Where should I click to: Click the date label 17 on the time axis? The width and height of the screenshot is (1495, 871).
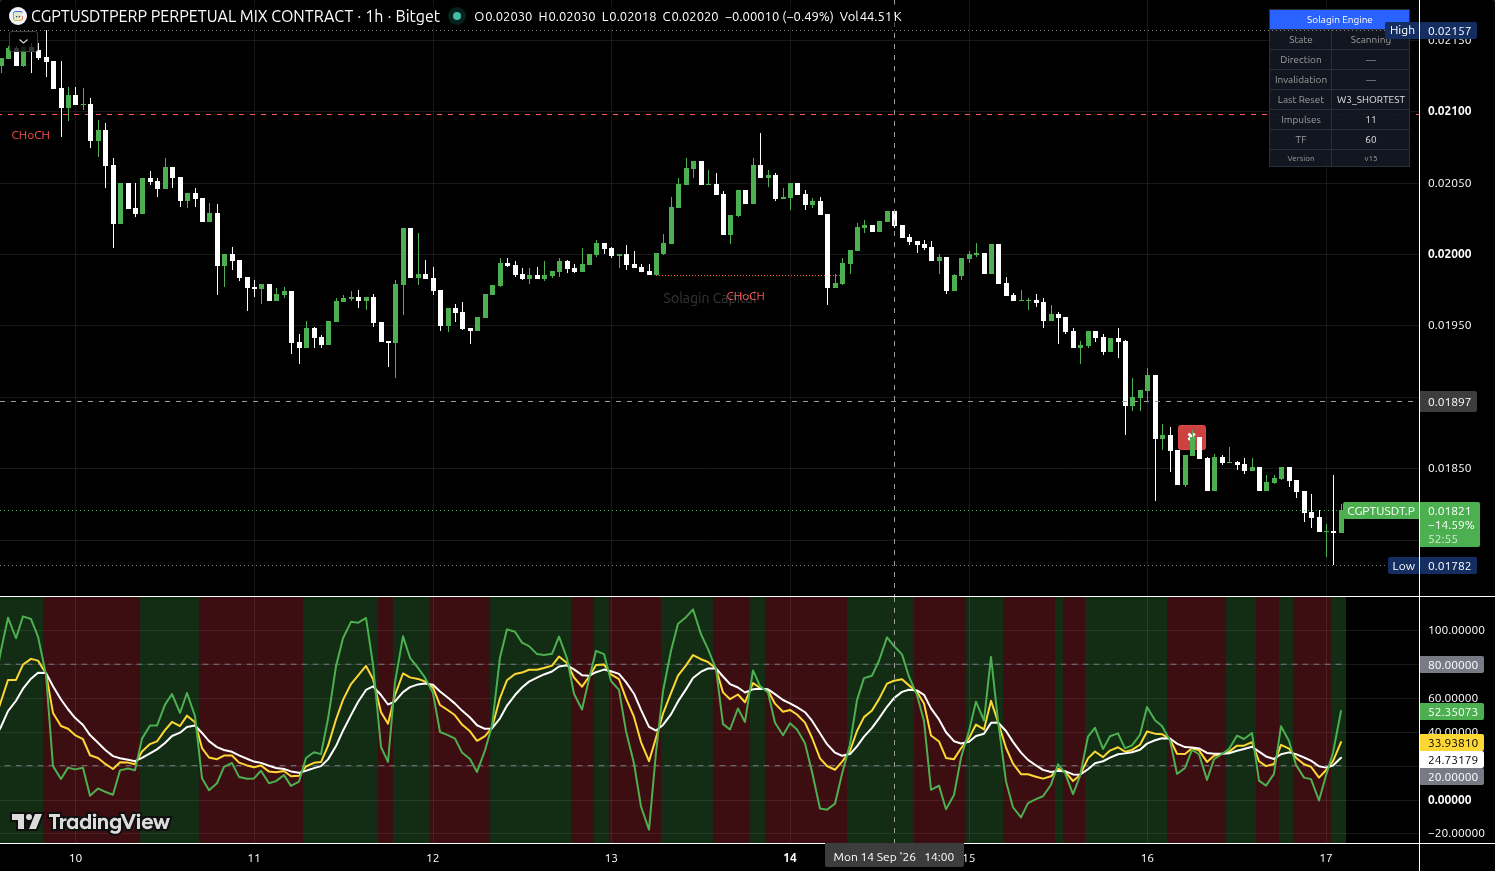point(1326,858)
